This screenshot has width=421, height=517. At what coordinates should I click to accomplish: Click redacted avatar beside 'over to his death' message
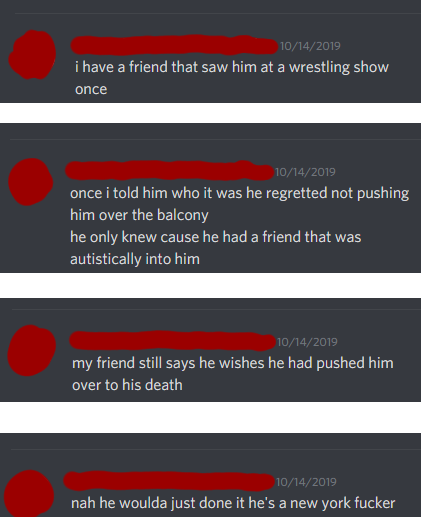tap(32, 350)
